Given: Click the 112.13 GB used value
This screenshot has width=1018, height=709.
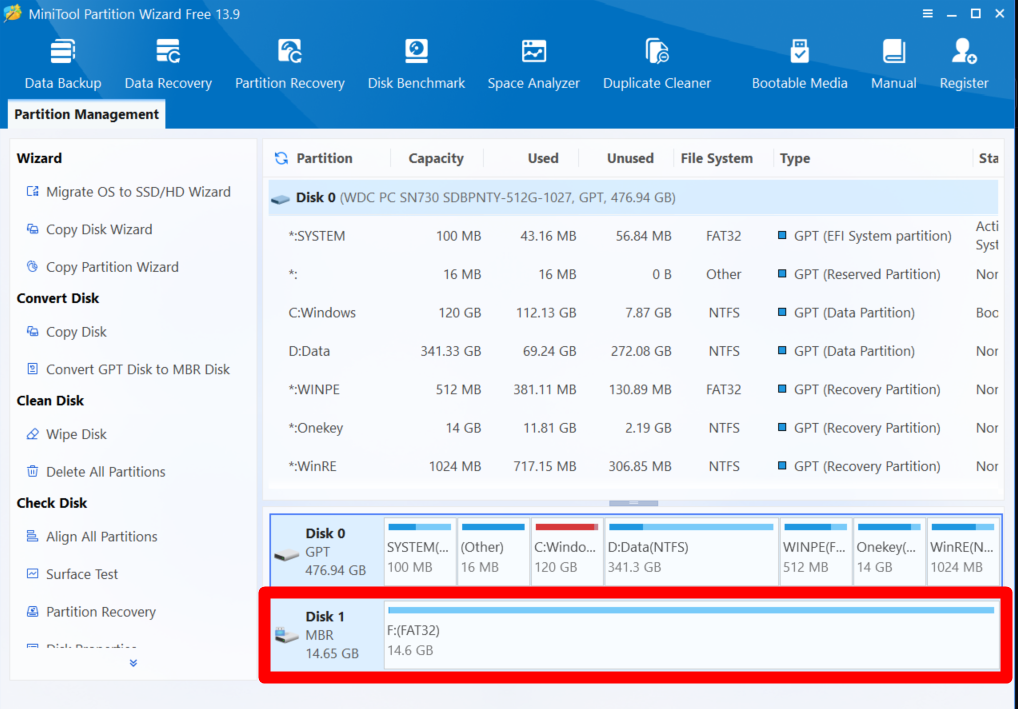Looking at the screenshot, I should pos(546,313).
